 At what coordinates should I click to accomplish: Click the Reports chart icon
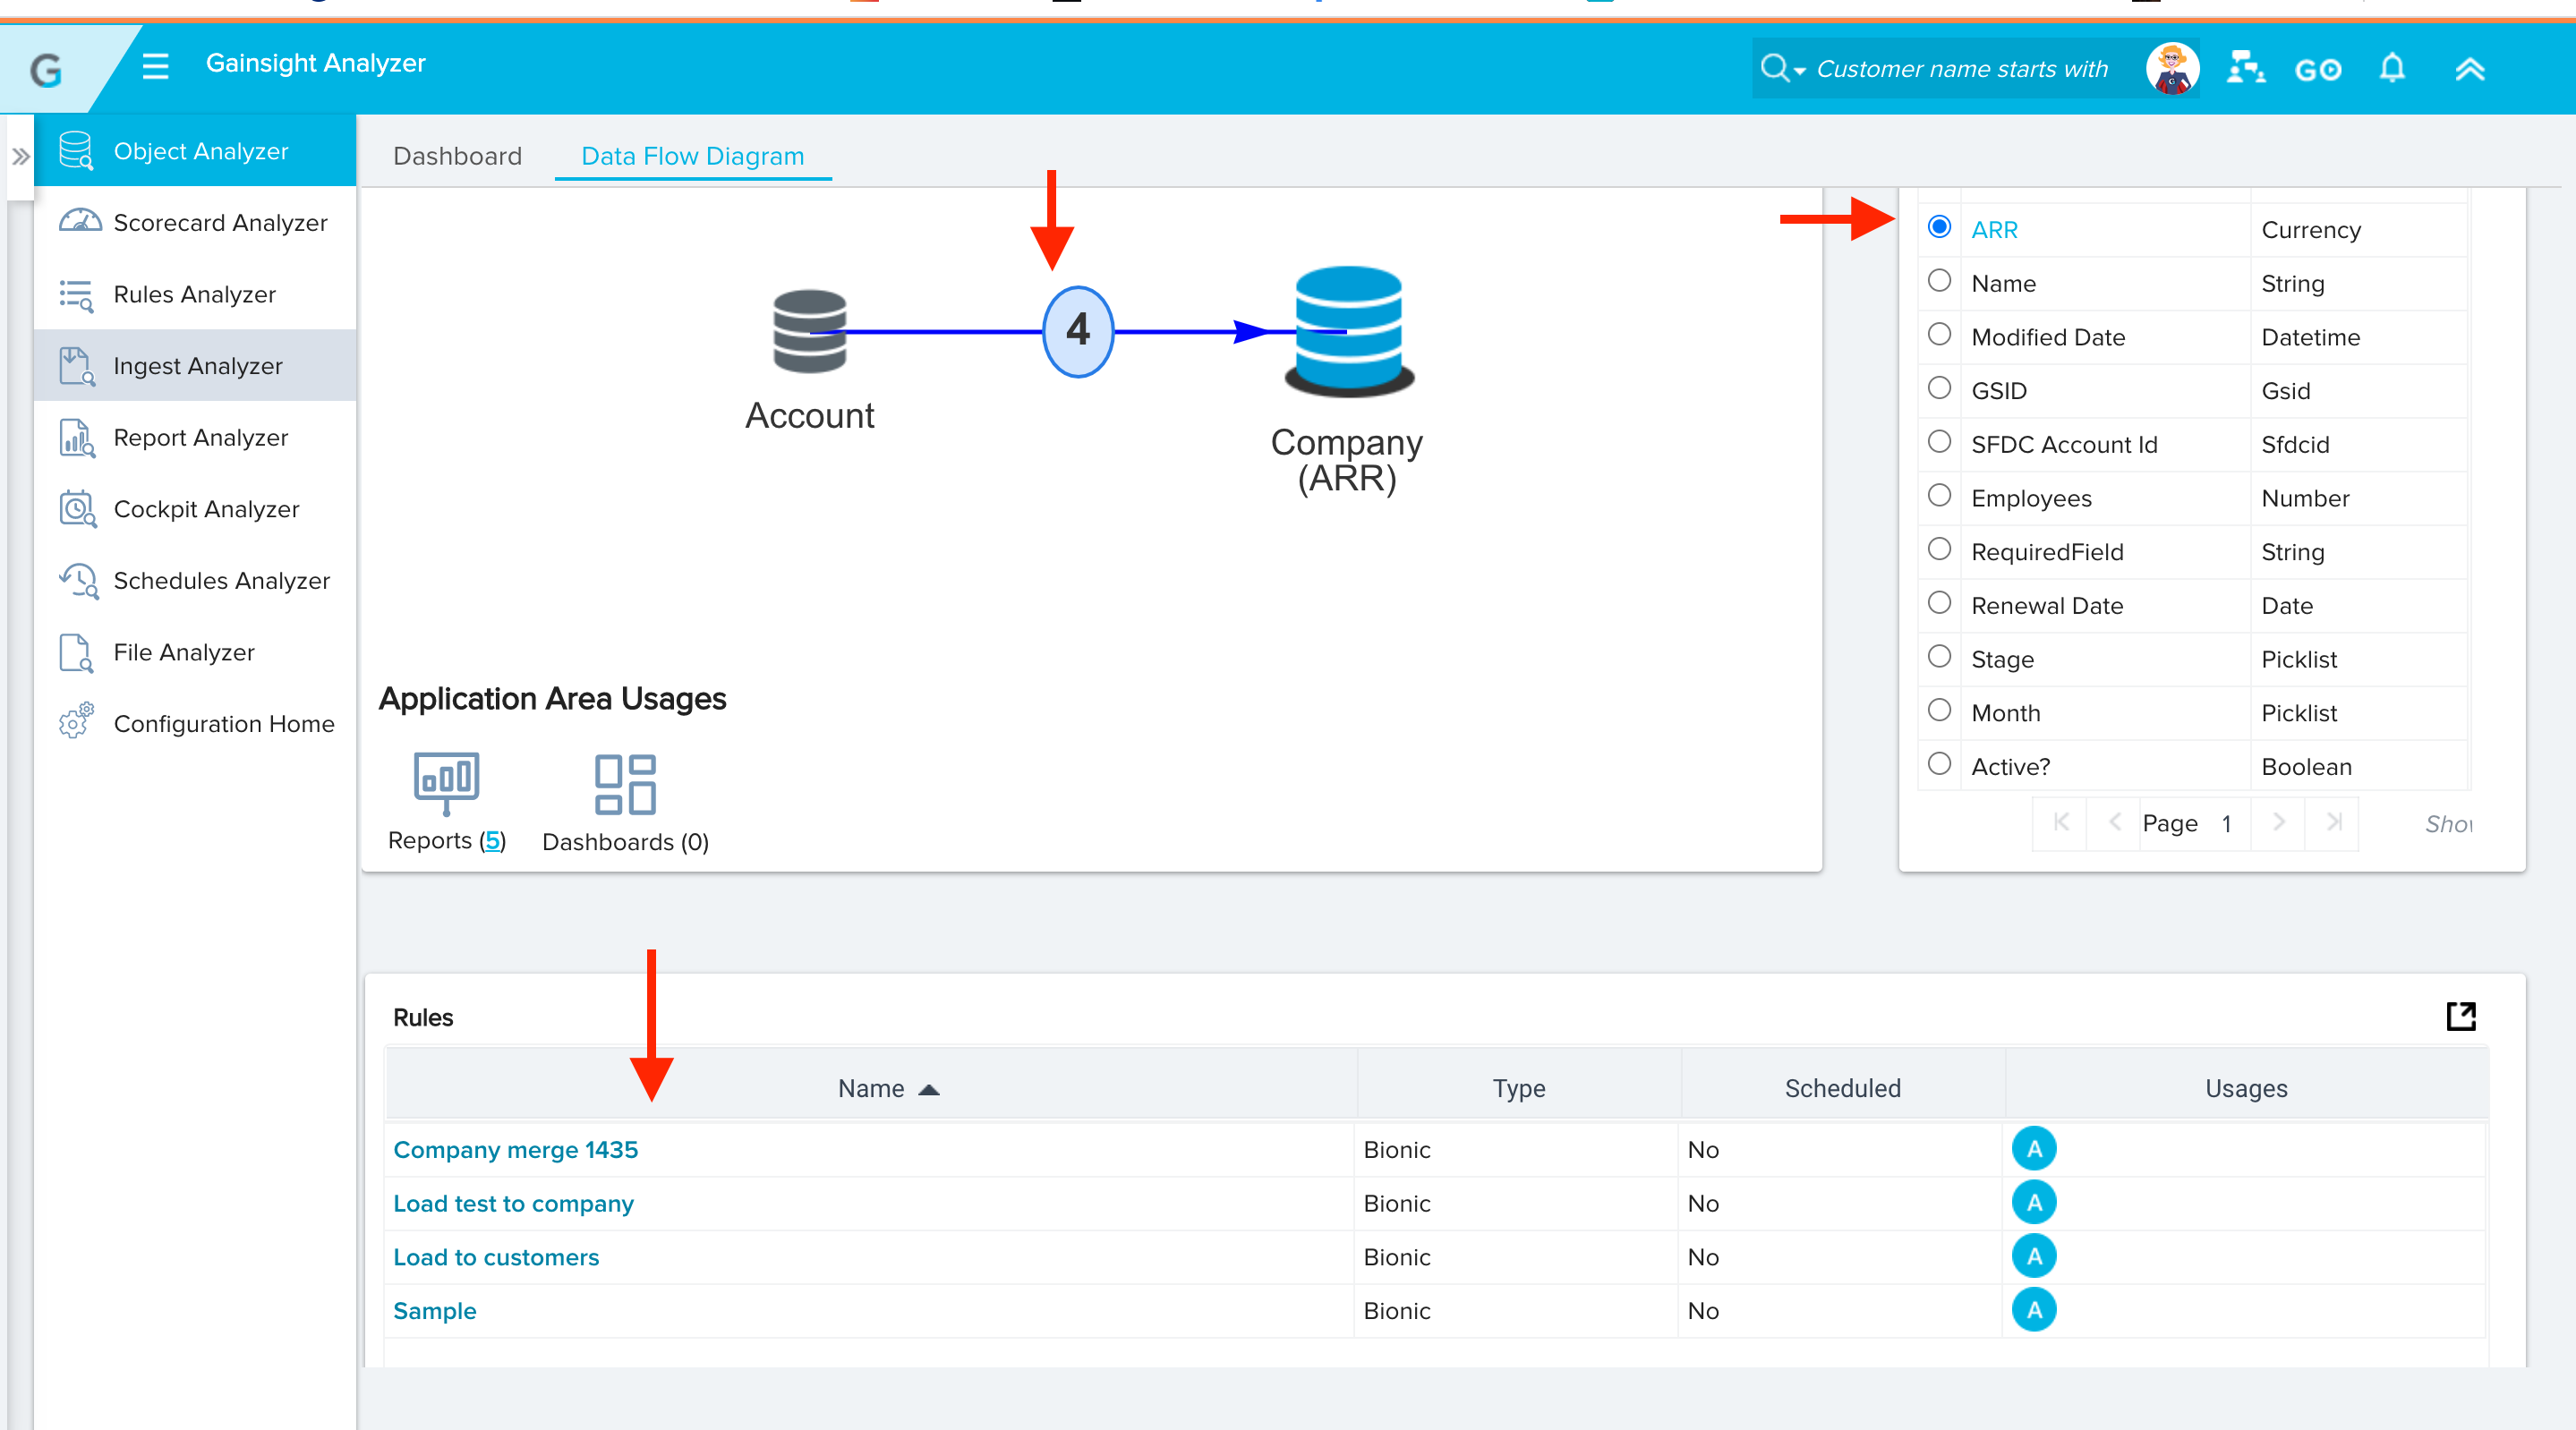[x=446, y=783]
